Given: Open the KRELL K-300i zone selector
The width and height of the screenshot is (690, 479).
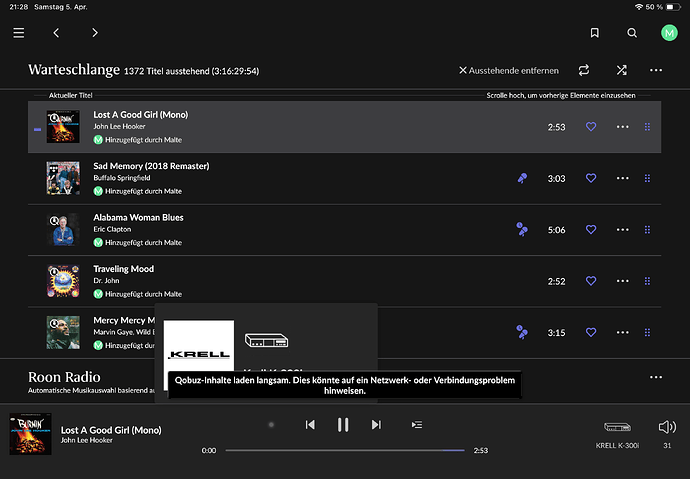Looking at the screenshot, I should tap(617, 434).
